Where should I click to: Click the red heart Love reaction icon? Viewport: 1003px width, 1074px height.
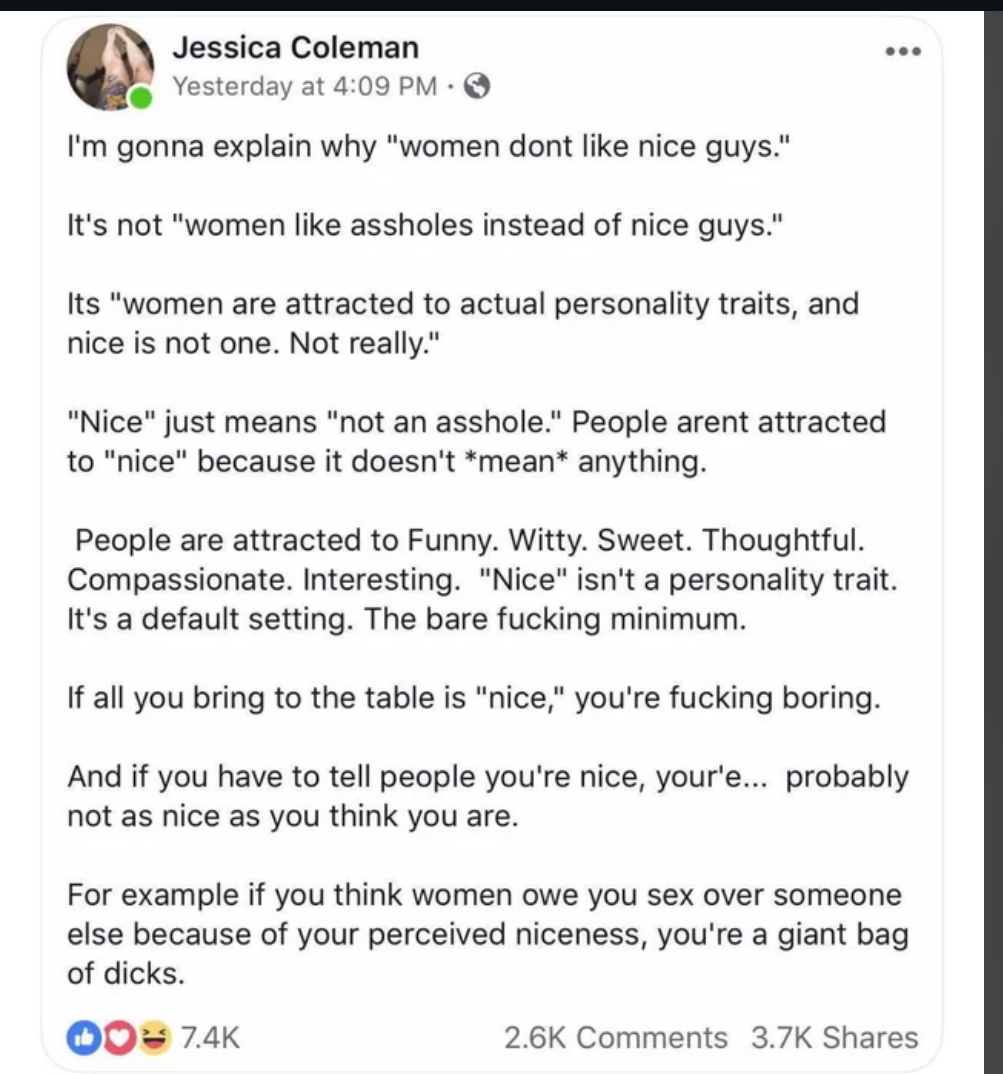coord(119,1038)
